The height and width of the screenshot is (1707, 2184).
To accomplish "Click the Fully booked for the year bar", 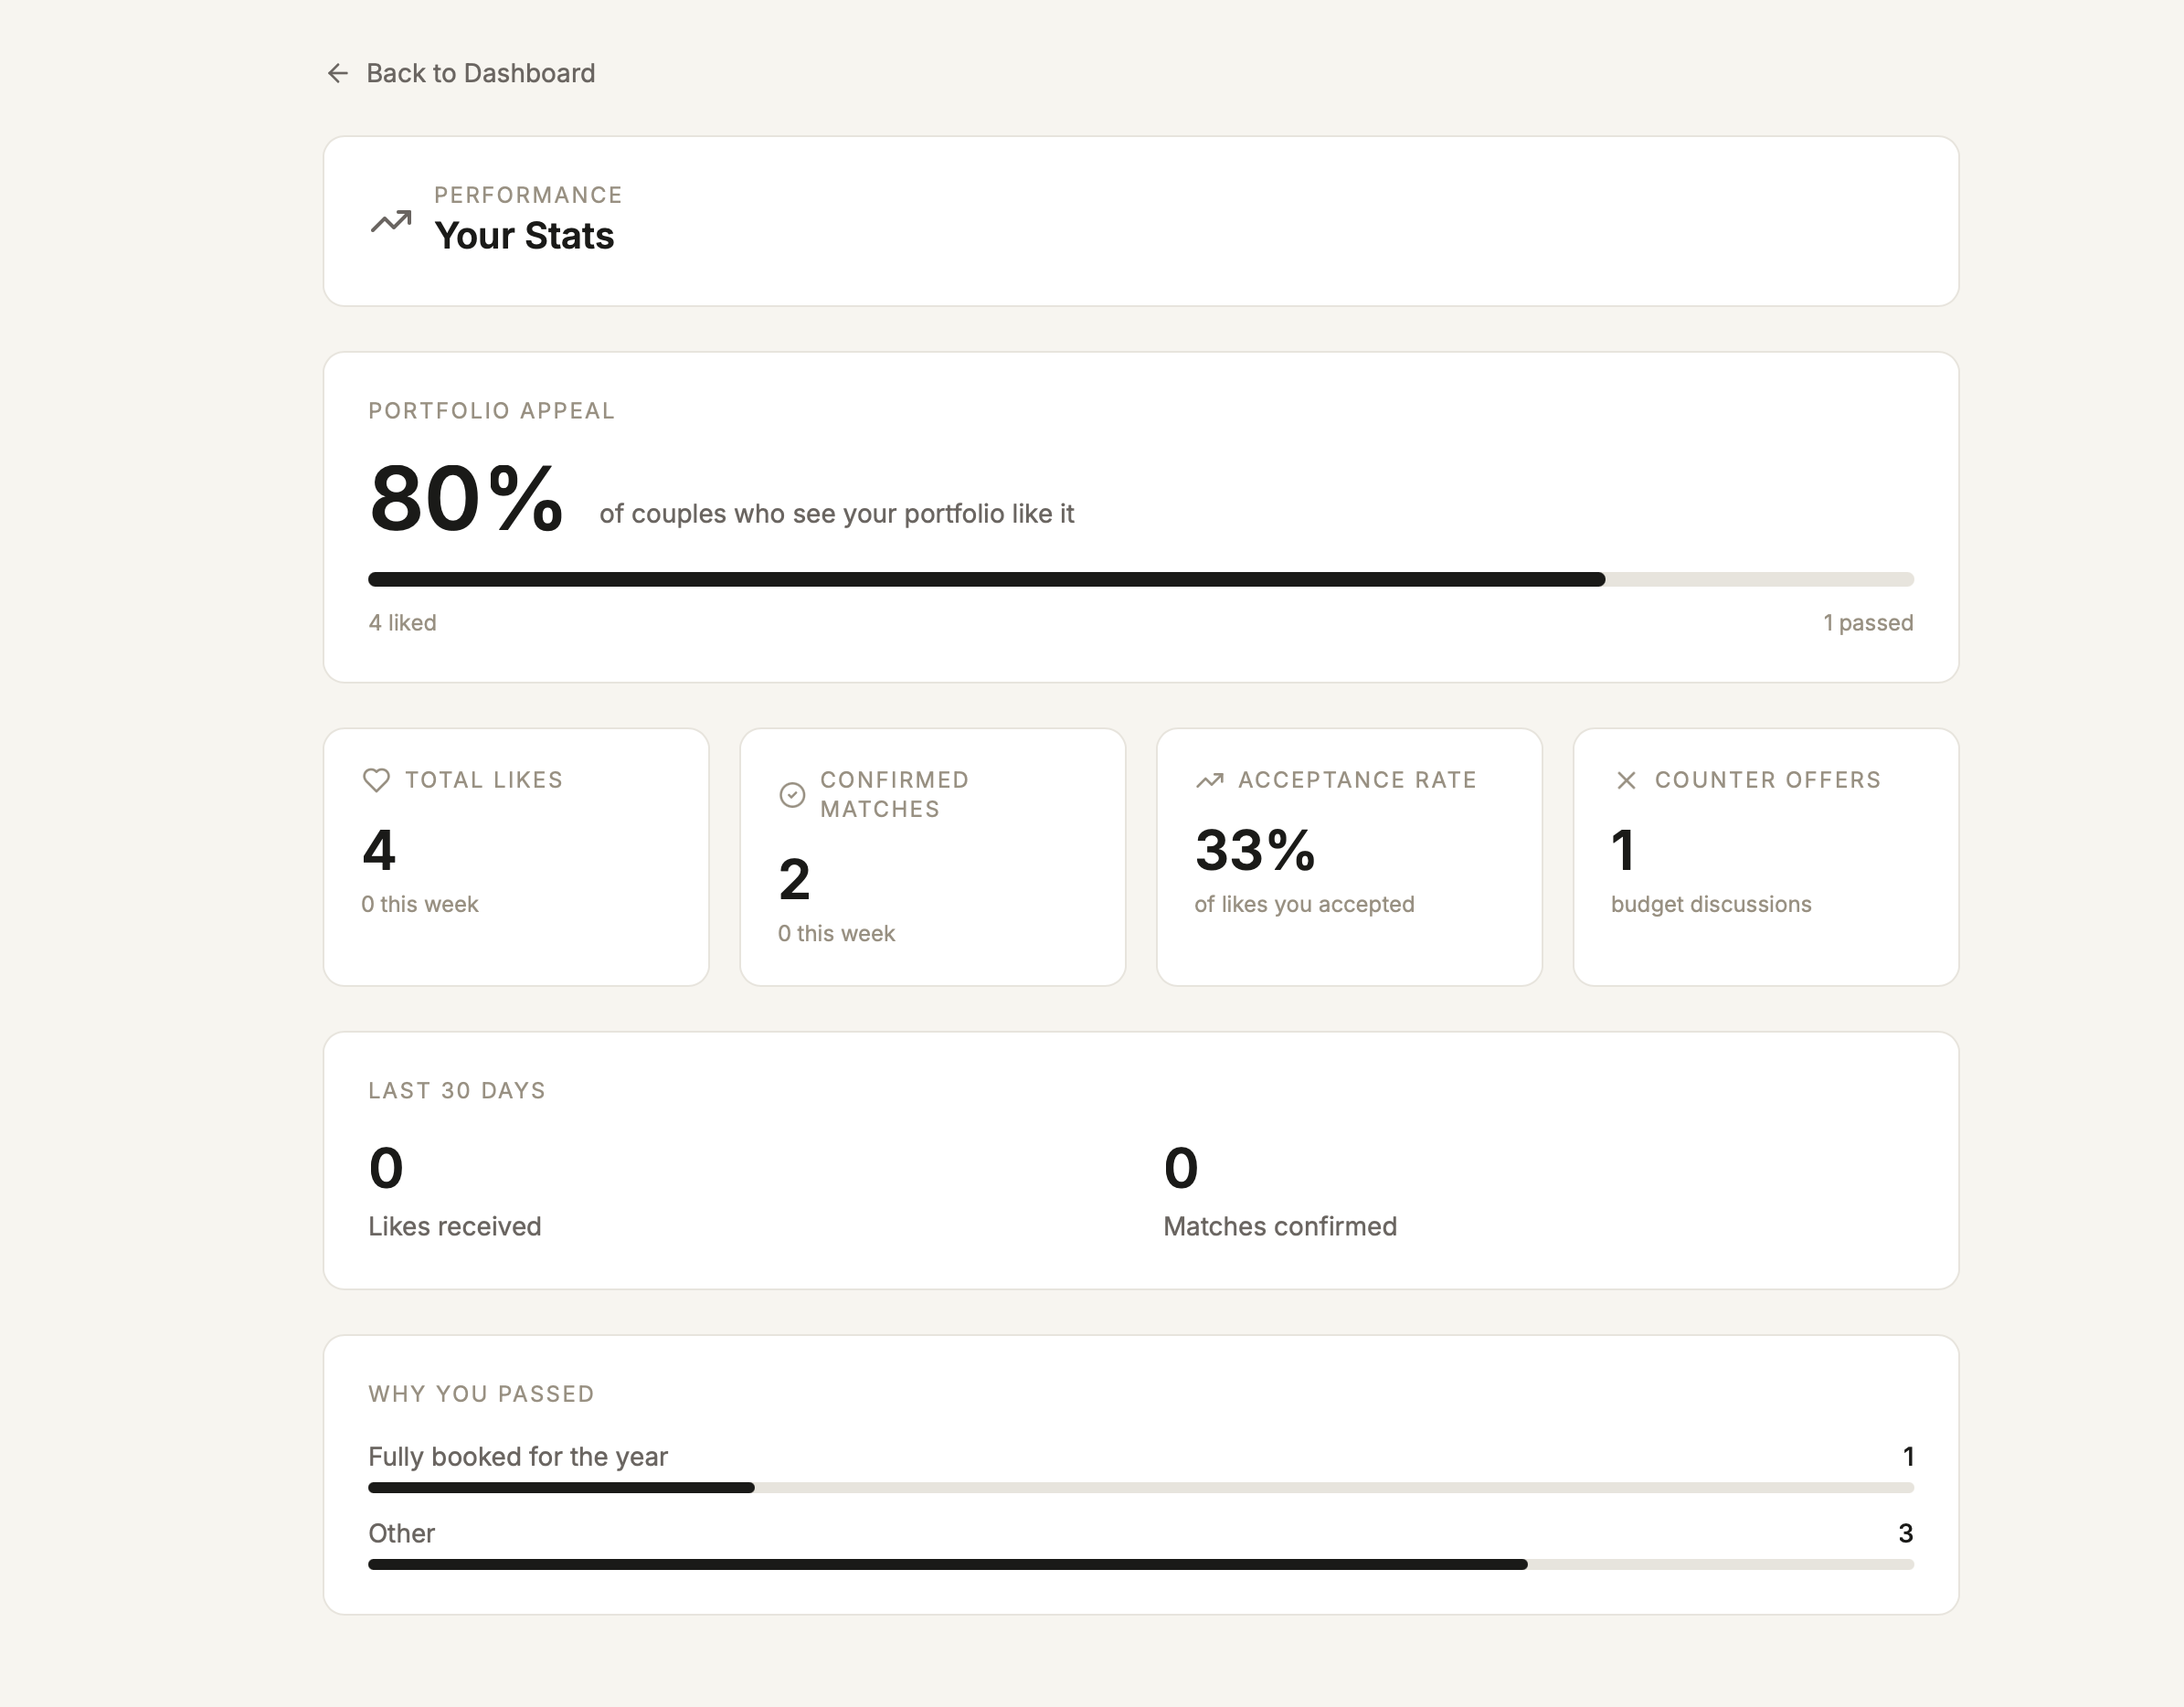I will [1140, 1488].
